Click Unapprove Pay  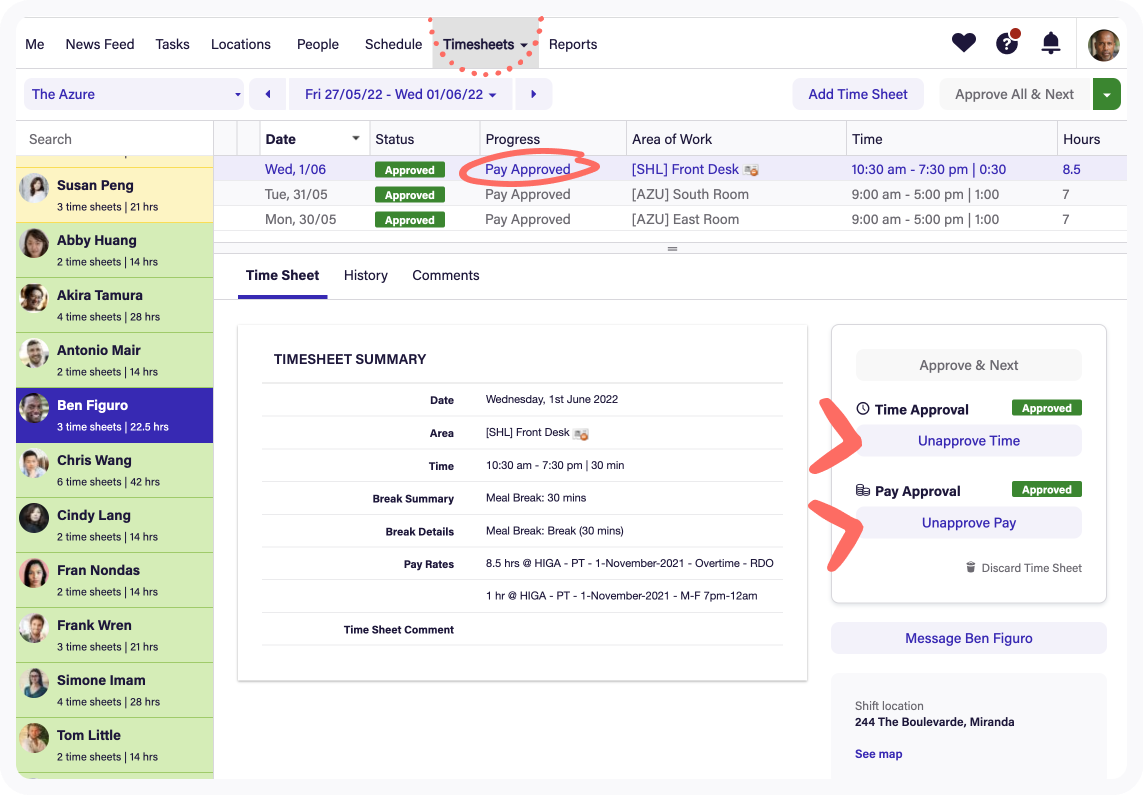coord(967,522)
